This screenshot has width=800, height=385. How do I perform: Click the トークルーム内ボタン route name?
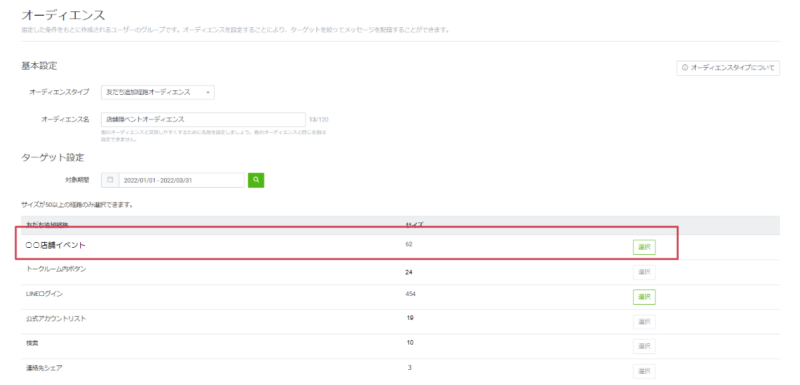[x=56, y=269]
